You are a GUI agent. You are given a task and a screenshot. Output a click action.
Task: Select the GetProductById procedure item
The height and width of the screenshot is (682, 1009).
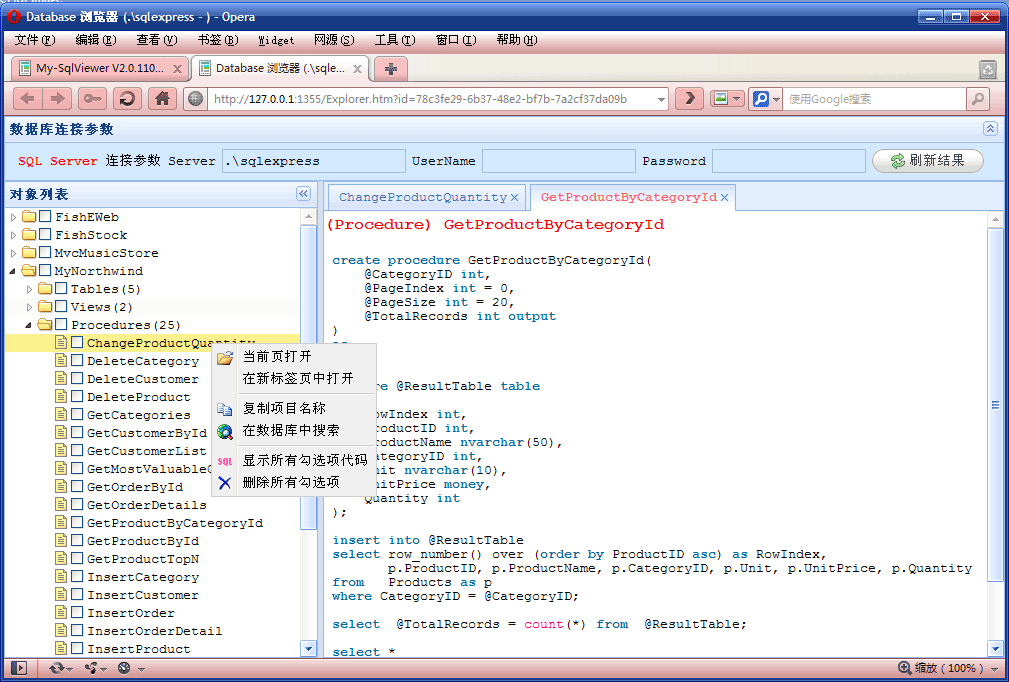click(x=143, y=541)
